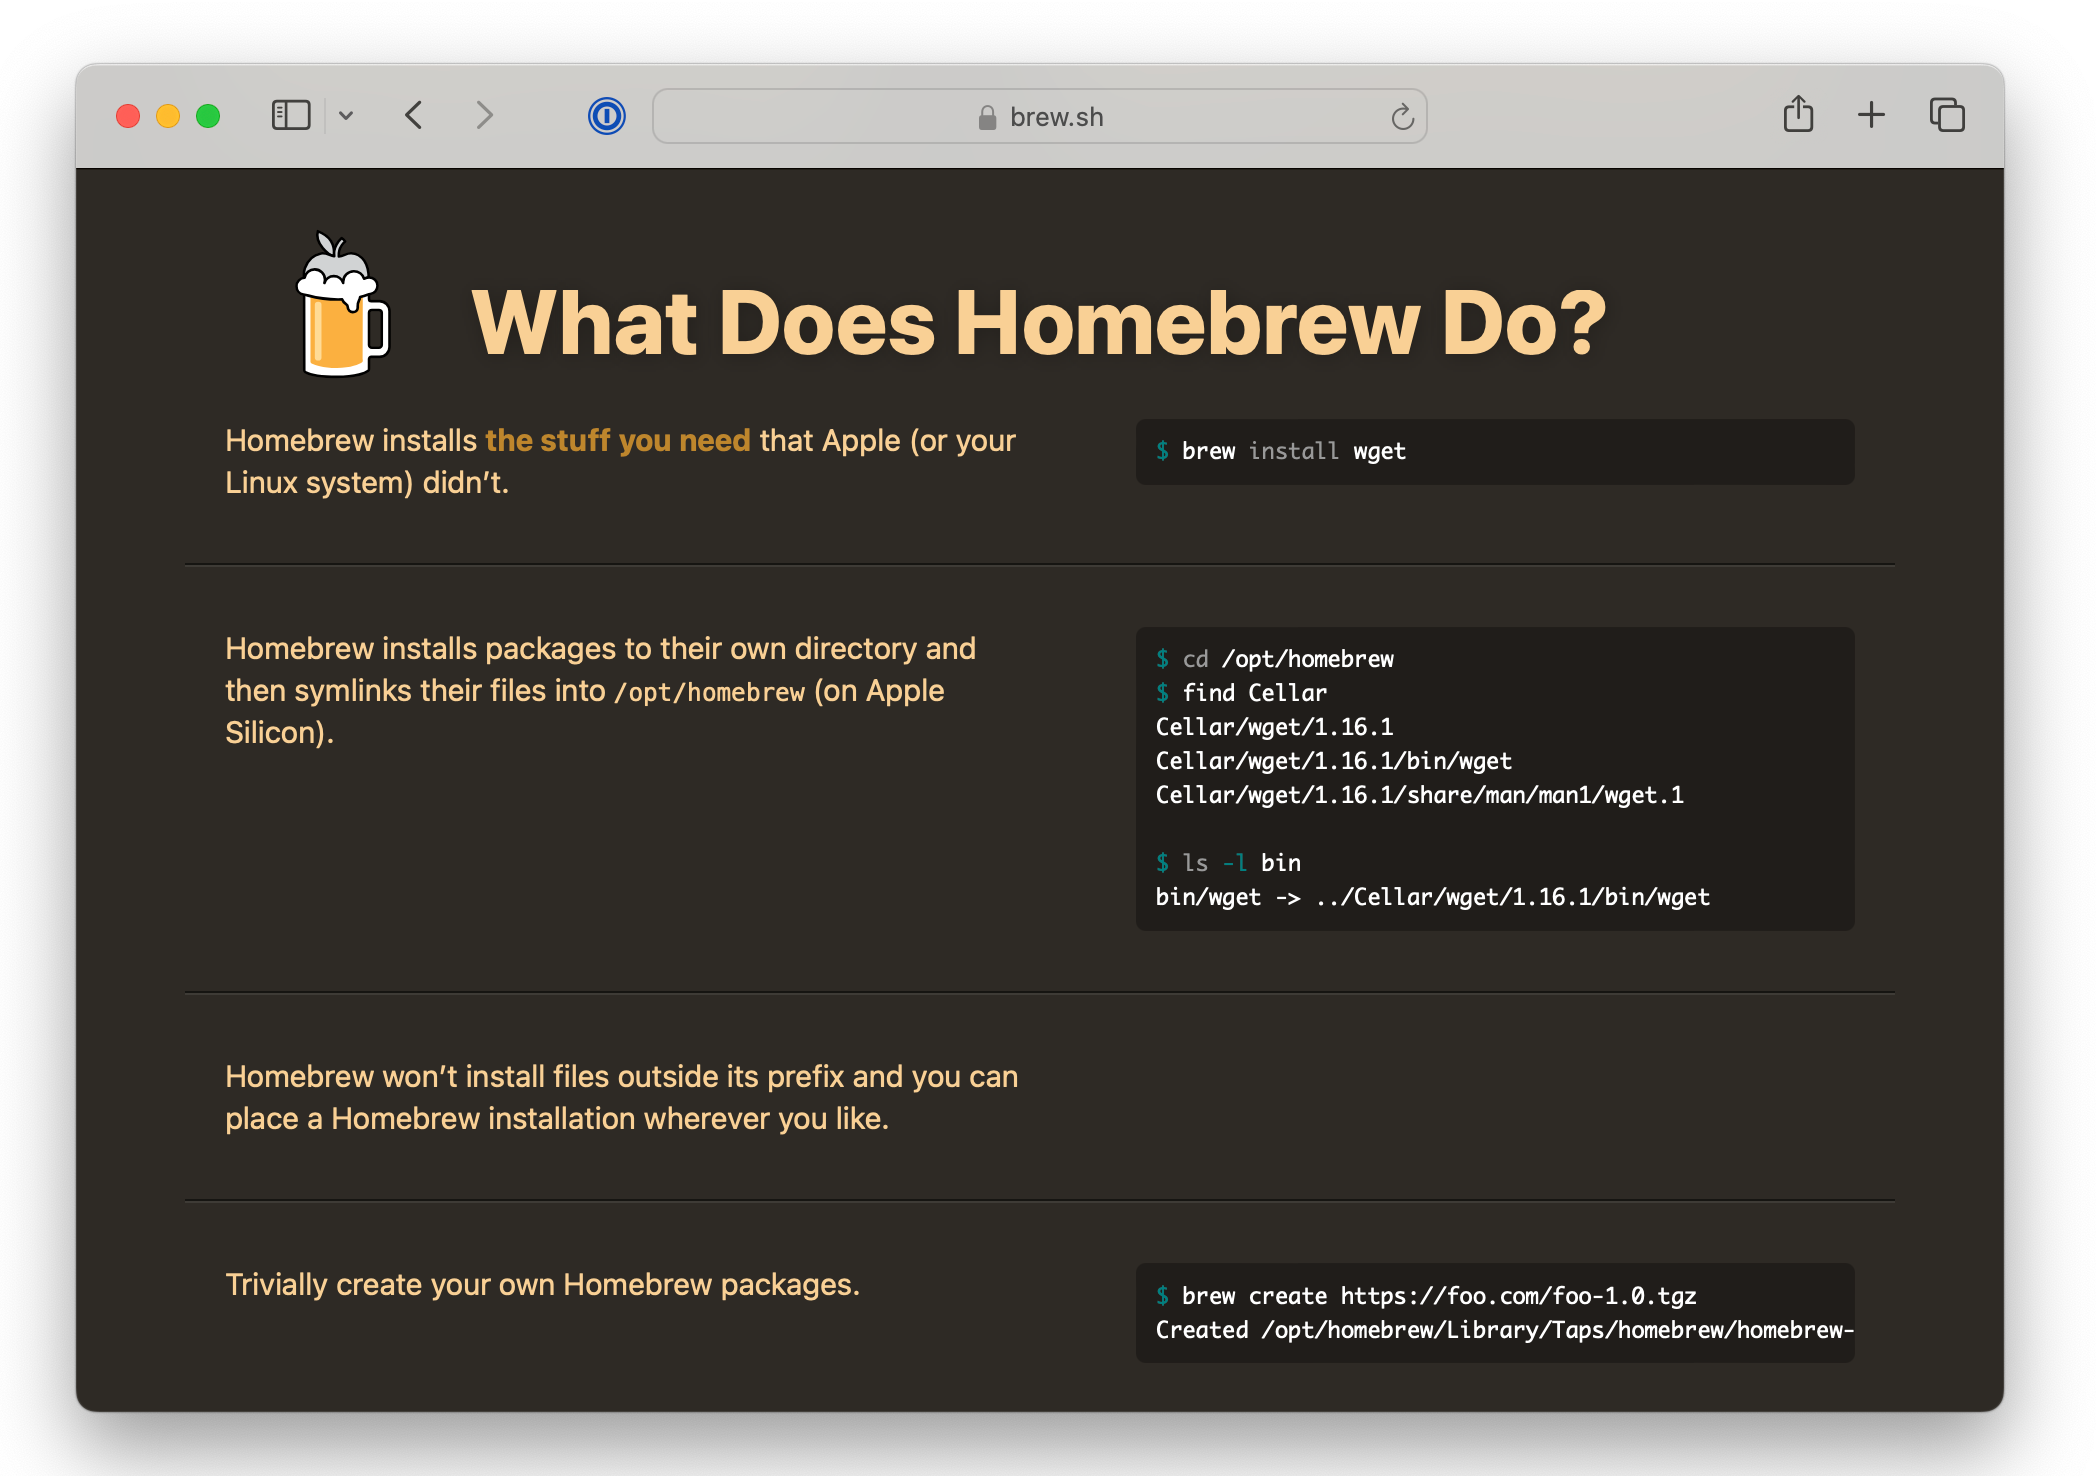Click the "find Cellar" command line
The height and width of the screenshot is (1476, 2096).
pyautogui.click(x=1254, y=693)
